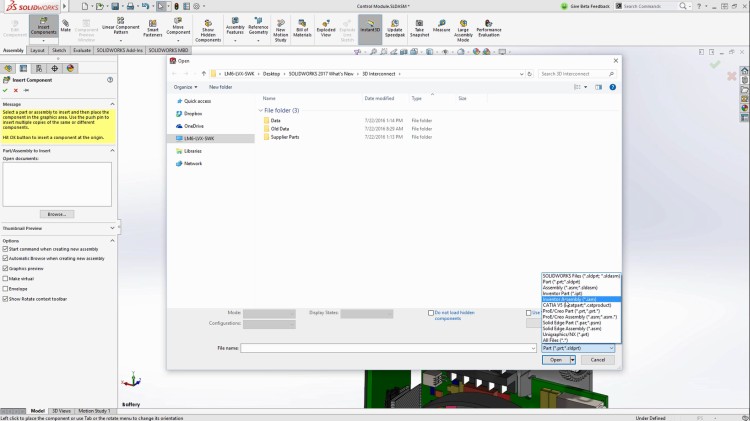Viewport: 750px width, 421px height.
Task: Click the File name input field
Action: coord(388,348)
